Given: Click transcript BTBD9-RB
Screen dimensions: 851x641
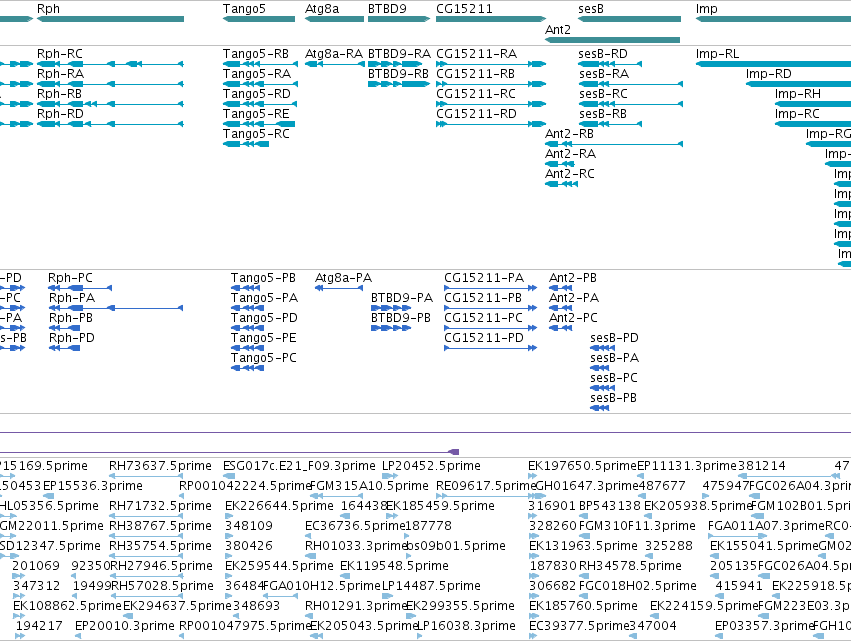Looking at the screenshot, I should click(x=399, y=84).
